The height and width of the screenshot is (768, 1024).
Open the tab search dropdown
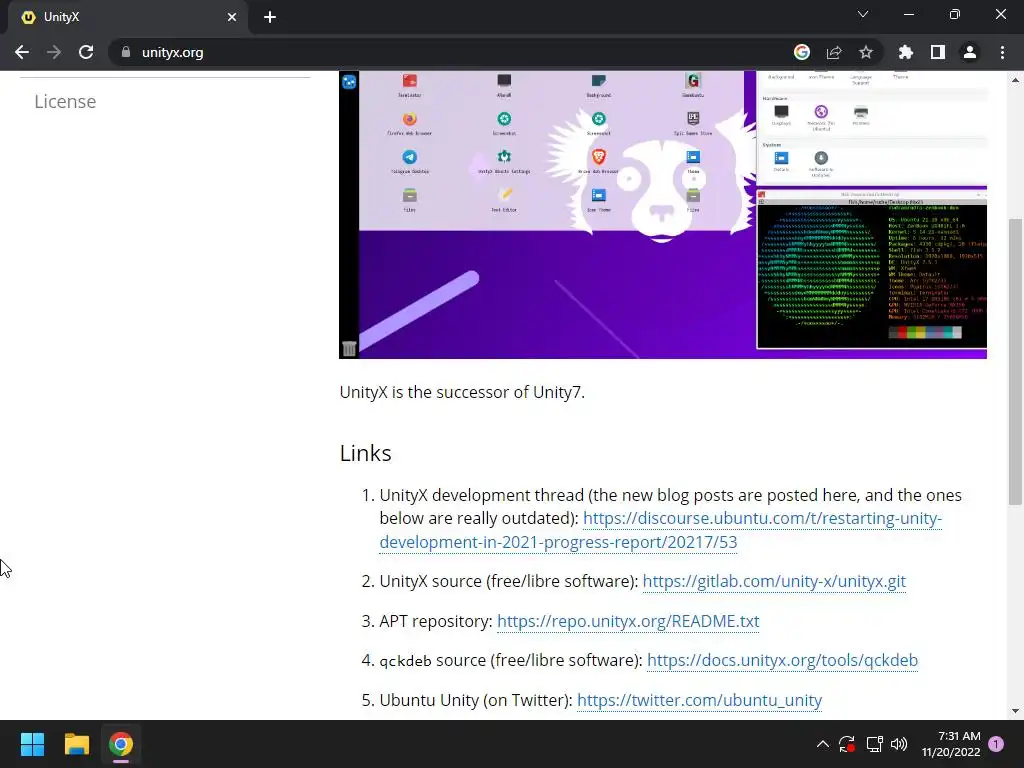pyautogui.click(x=863, y=14)
